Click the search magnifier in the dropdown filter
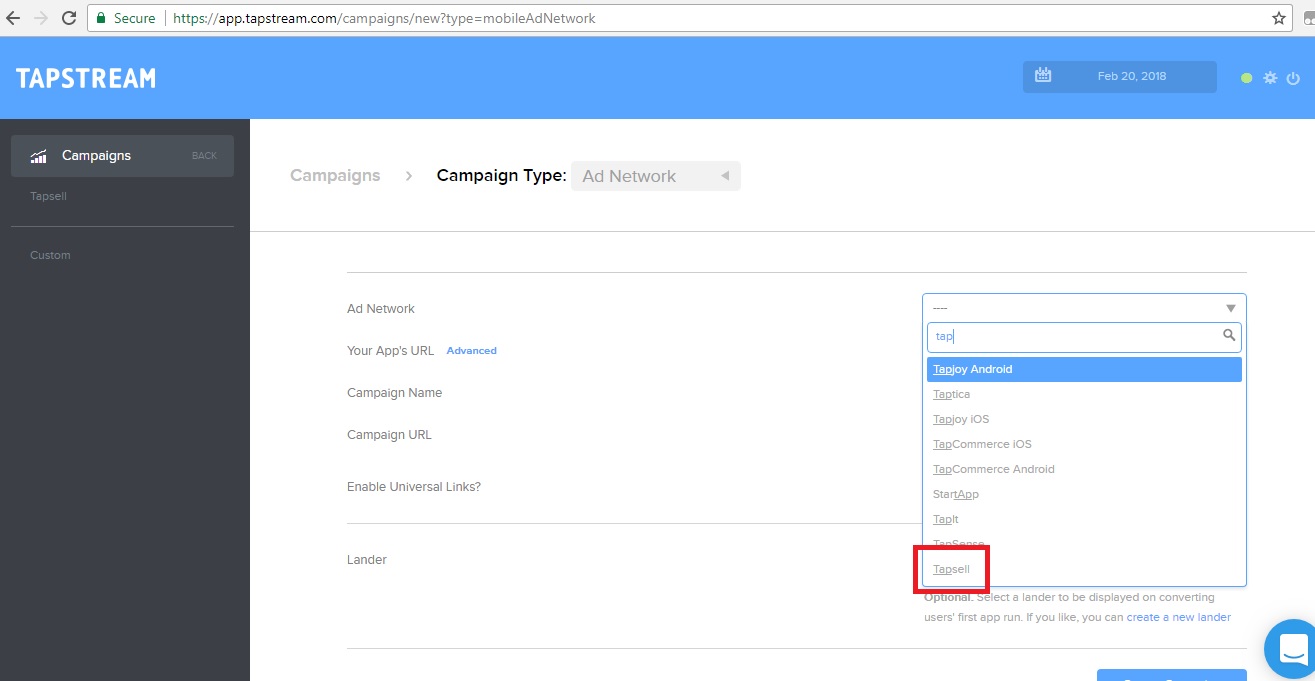 (x=1229, y=336)
